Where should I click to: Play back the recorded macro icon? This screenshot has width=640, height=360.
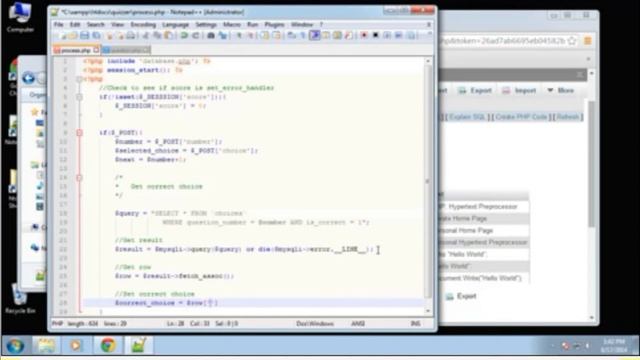pyautogui.click(x=387, y=36)
